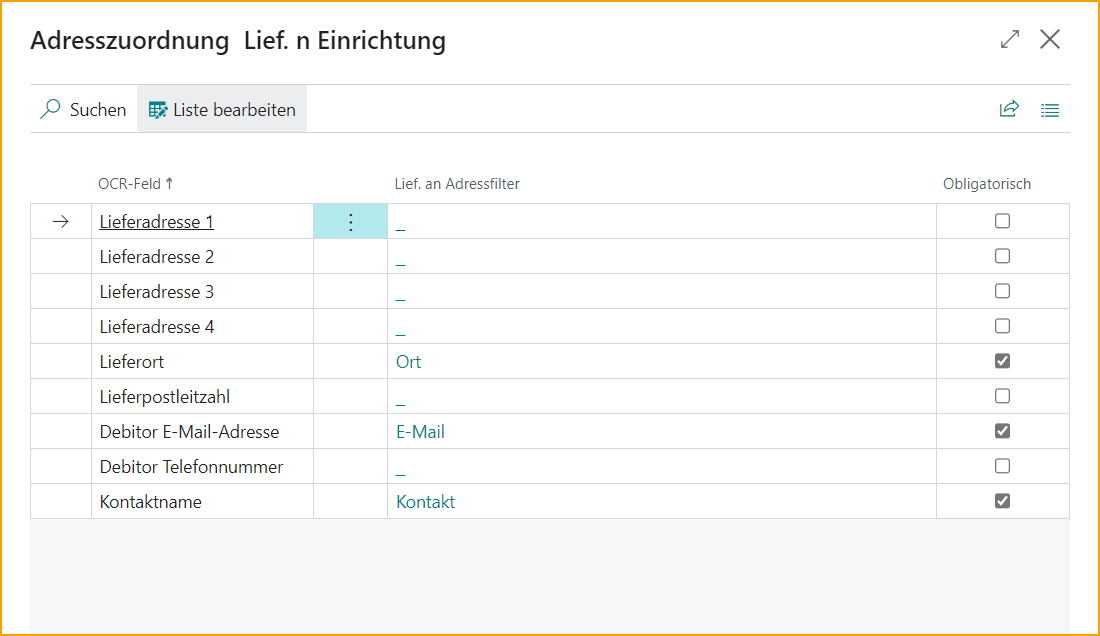The image size is (1100, 636).
Task: Enable the Obligatorisch checkbox for Lieferadresse 2
Action: click(1002, 256)
